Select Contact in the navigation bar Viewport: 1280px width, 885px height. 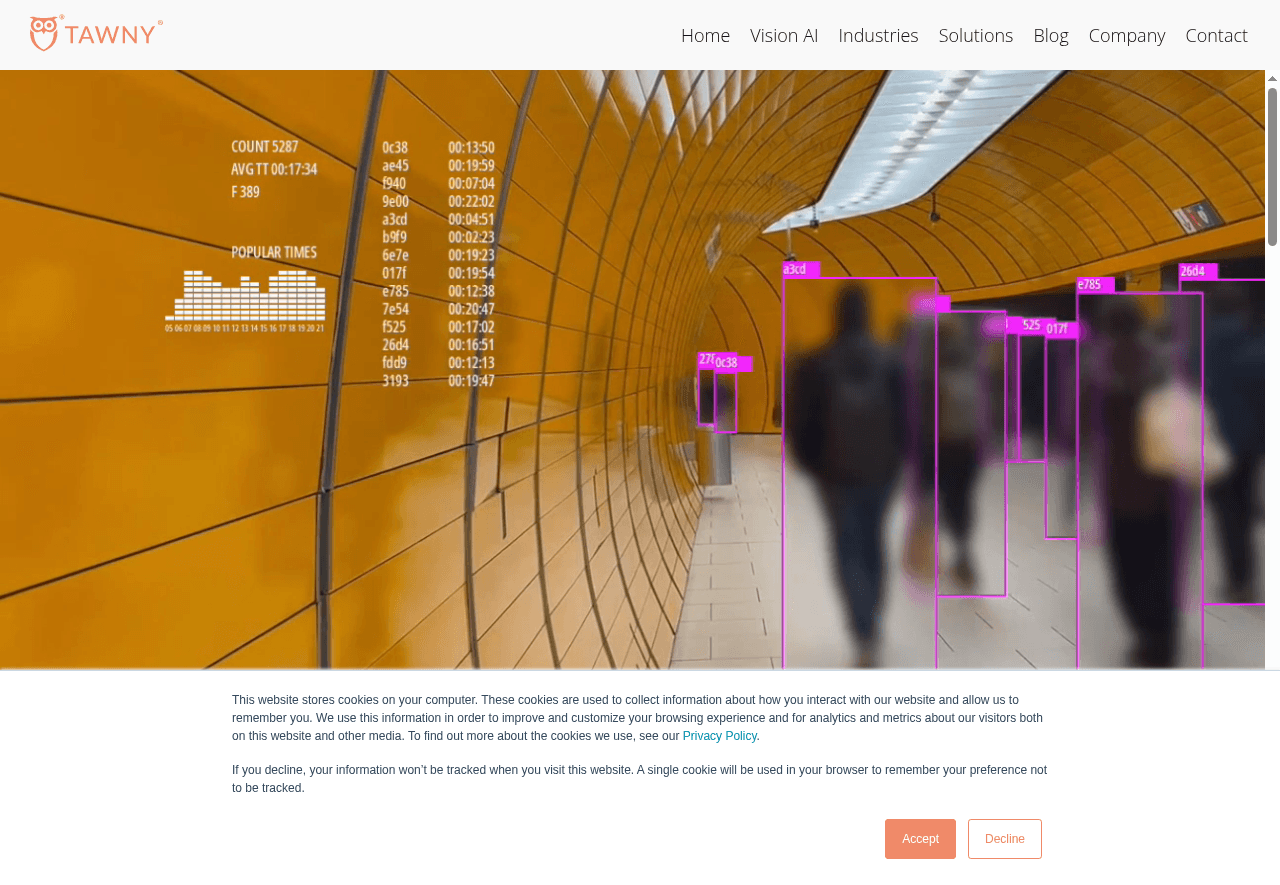point(1216,35)
